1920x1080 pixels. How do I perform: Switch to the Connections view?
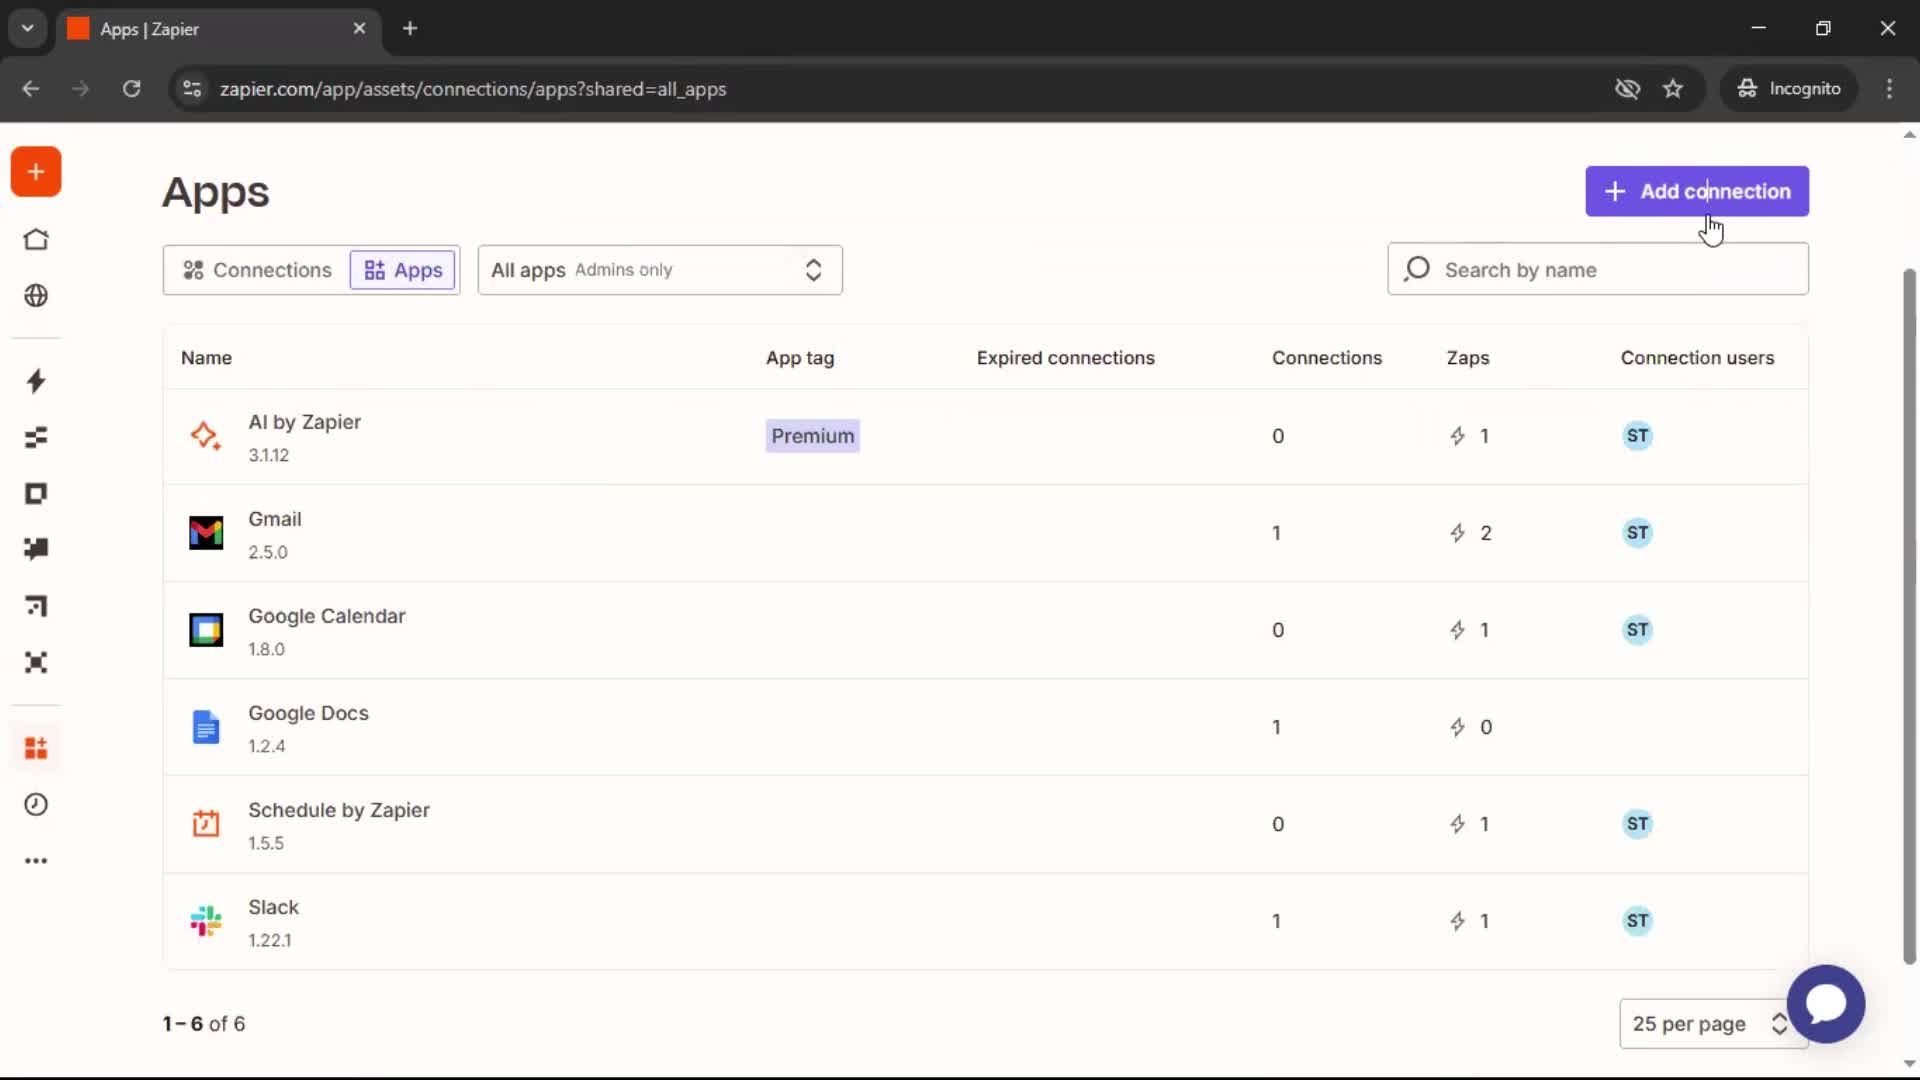point(257,270)
